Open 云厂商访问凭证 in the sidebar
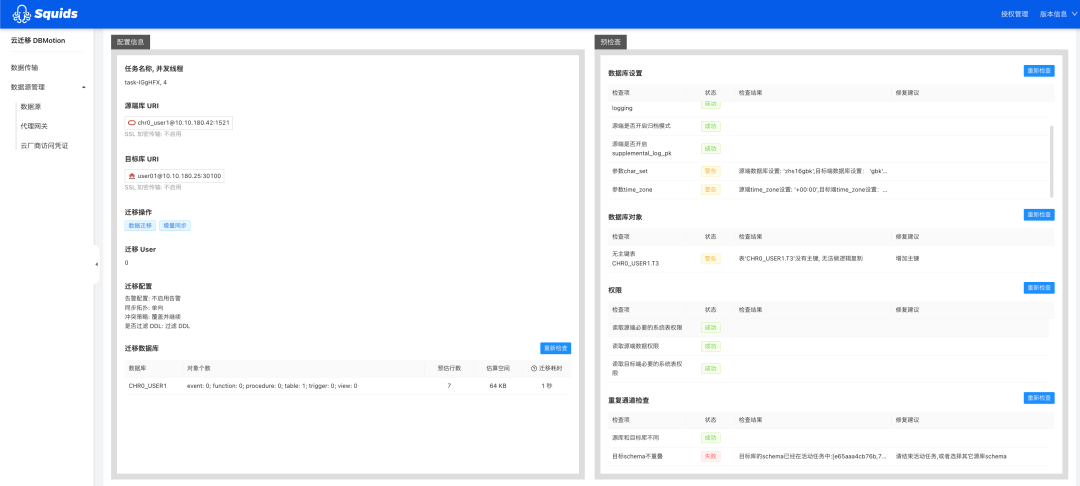The width and height of the screenshot is (1080, 486). 45,145
